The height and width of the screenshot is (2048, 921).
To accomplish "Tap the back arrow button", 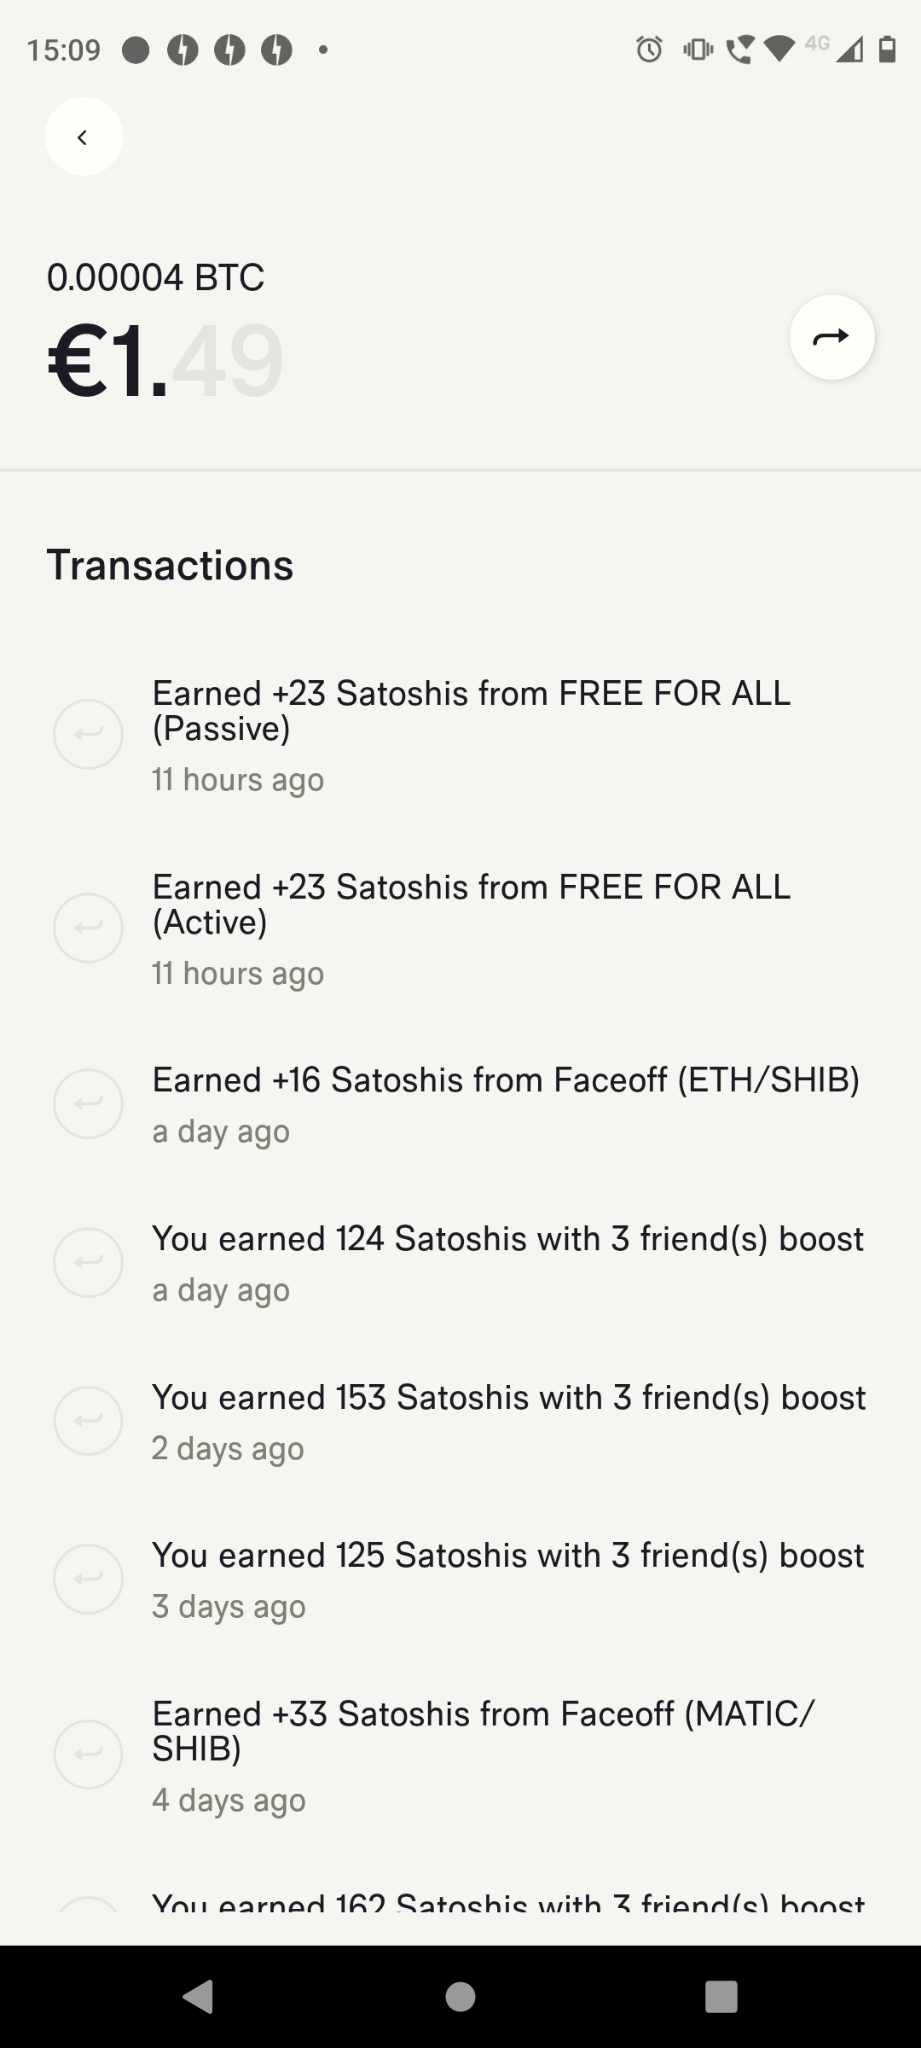I will click(83, 137).
